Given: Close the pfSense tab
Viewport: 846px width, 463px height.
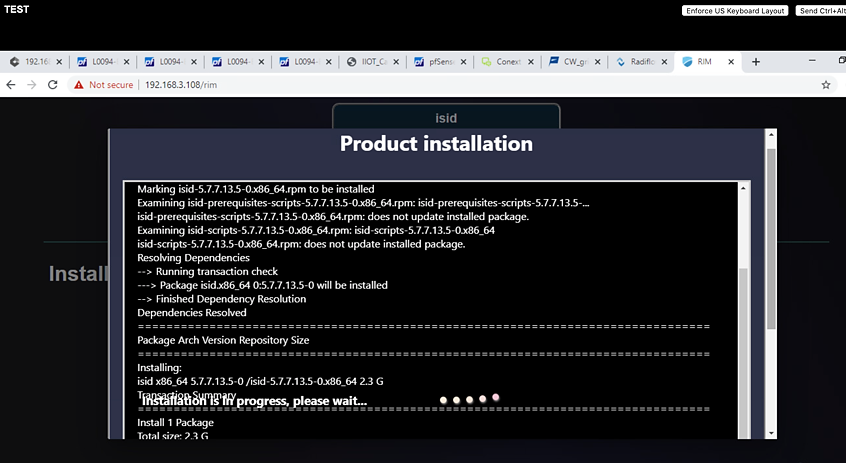Looking at the screenshot, I should pyautogui.click(x=463, y=62).
